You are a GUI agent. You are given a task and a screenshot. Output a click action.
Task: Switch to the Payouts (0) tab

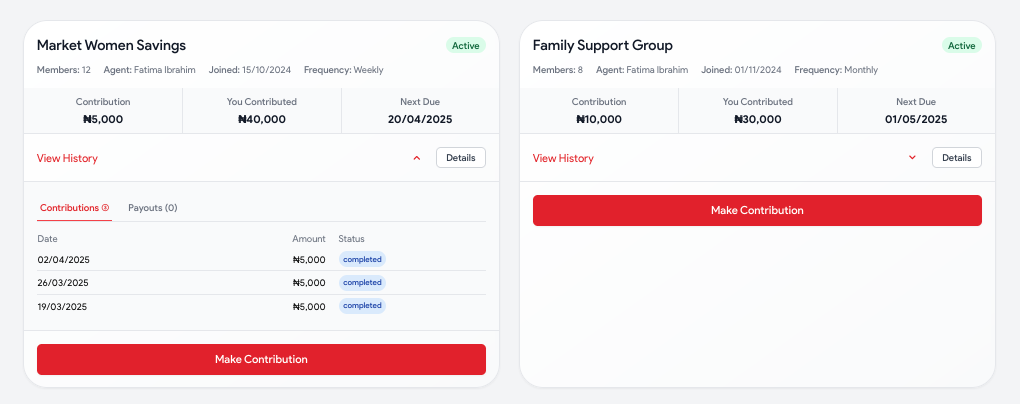click(153, 208)
